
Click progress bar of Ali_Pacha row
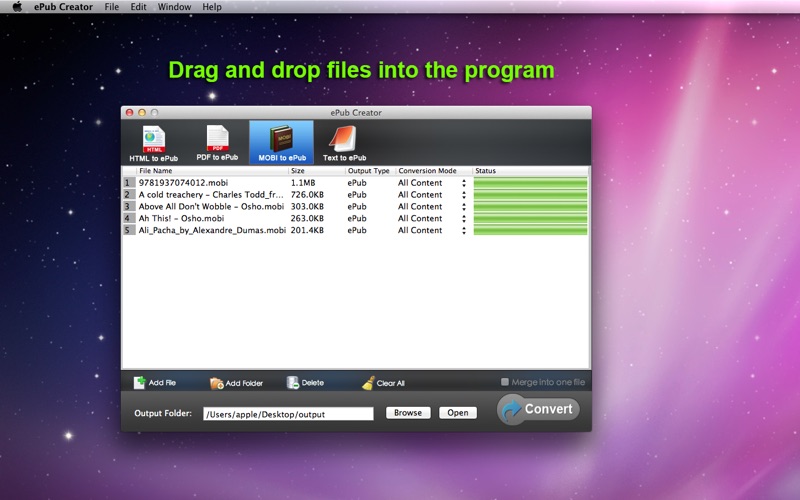(531, 230)
